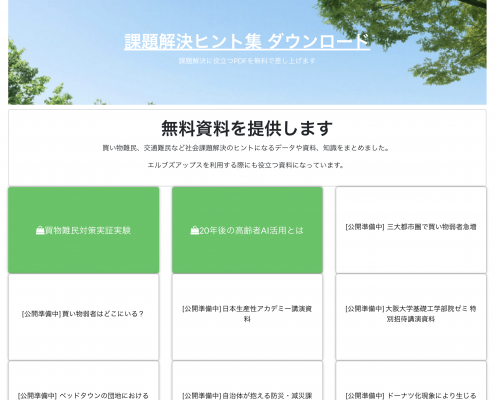Click the [公開準備中] 三大都市圏 label text
Image resolution: width=495 pixels, height=400 pixels.
click(x=411, y=227)
